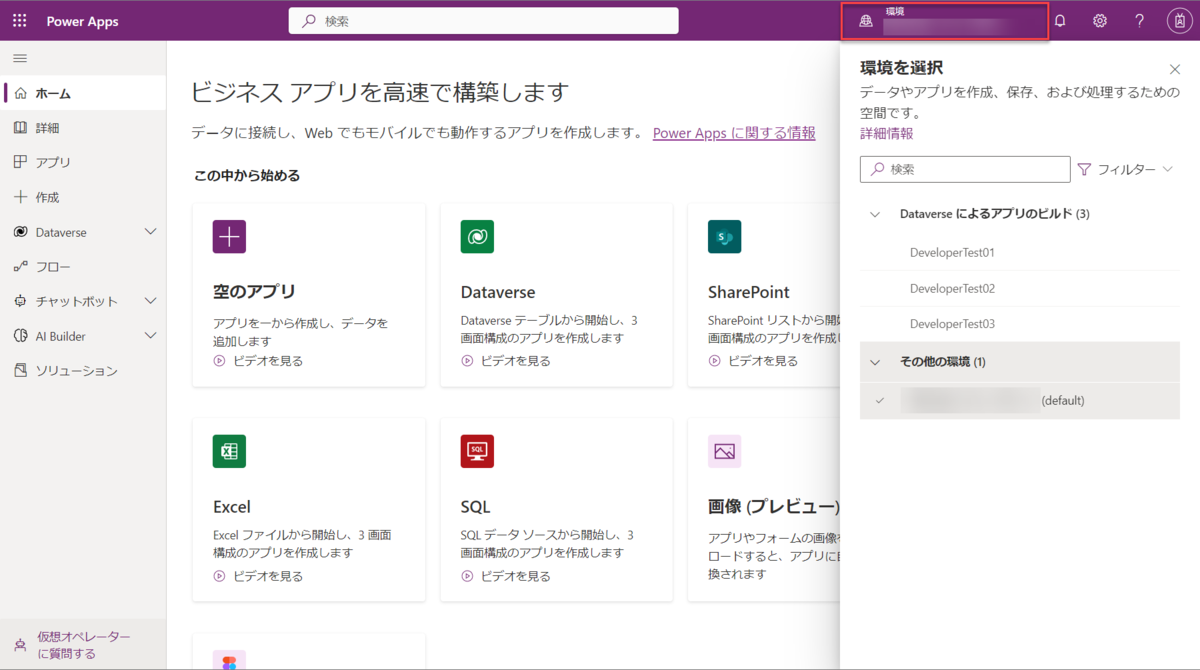Screen dimensions: 1200x670
Task: Click the notifications bell icon
Action: coord(1060,21)
